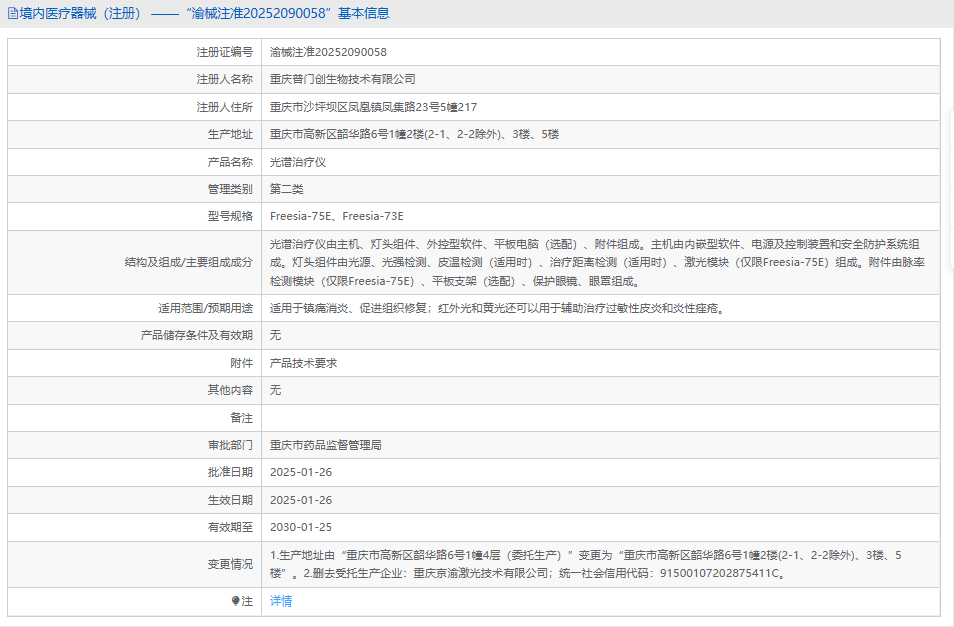Click the header title 境内医疗器械（注册）

click(81, 13)
